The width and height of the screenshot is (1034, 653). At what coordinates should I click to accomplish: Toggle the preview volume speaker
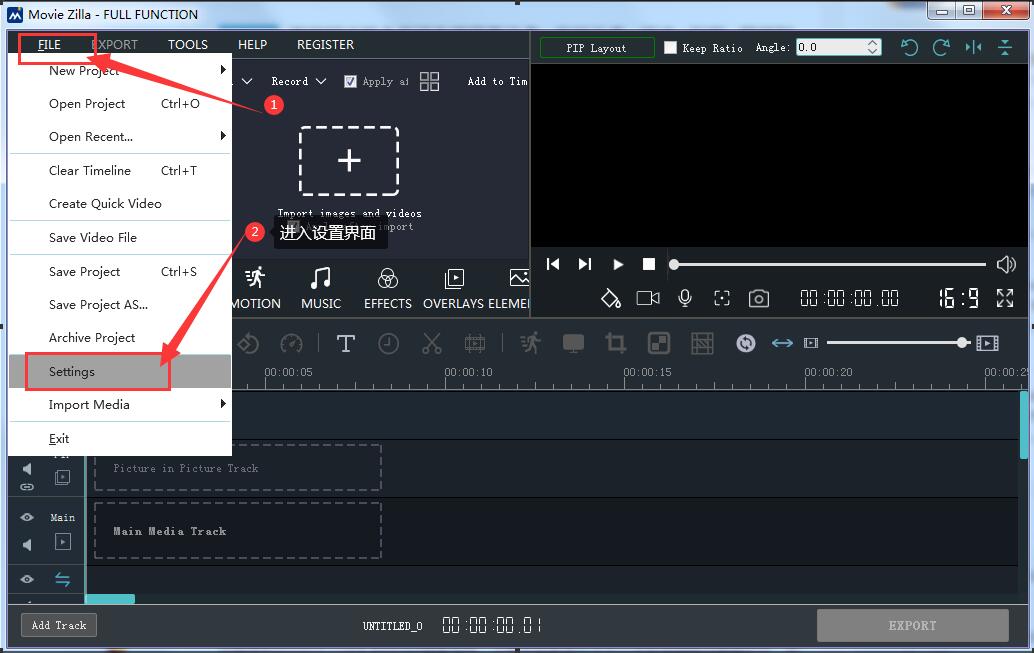point(1006,264)
